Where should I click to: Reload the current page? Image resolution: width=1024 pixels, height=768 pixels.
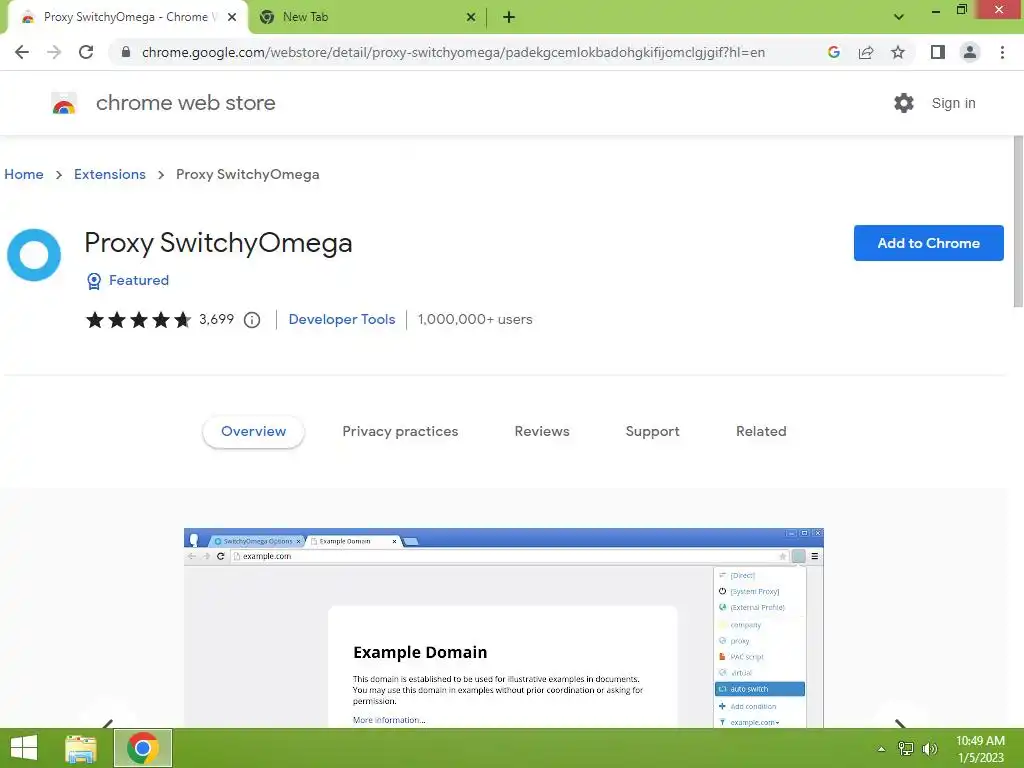pyautogui.click(x=86, y=52)
